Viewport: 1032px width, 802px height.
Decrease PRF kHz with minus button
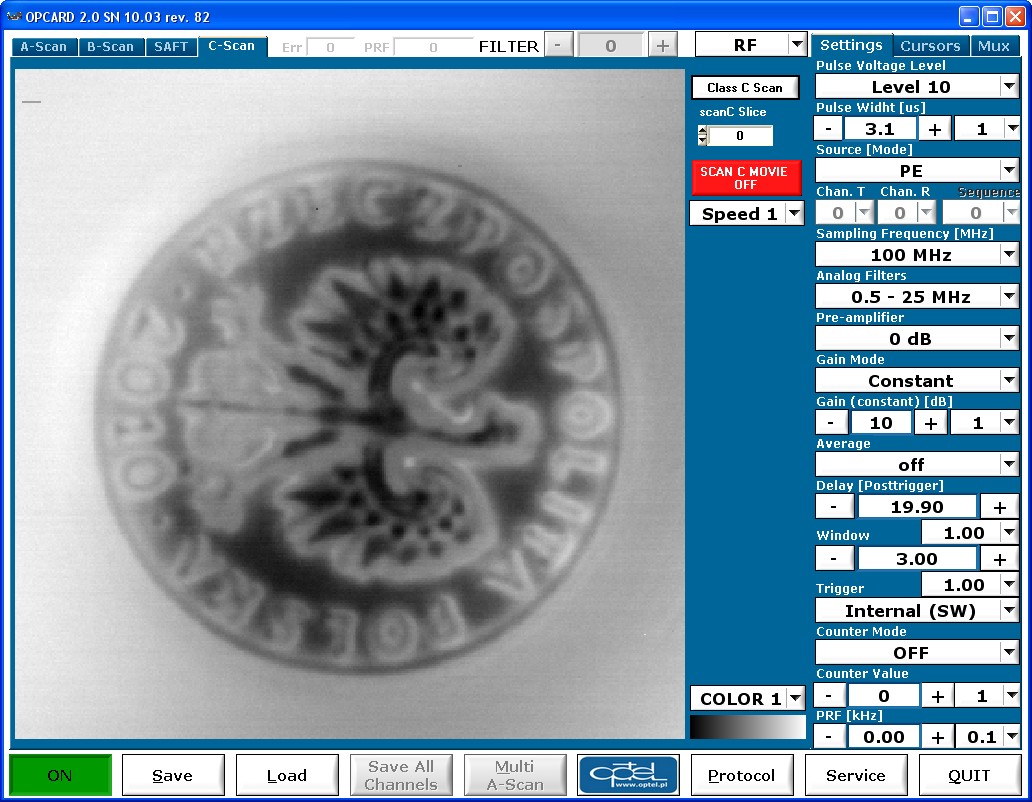tap(829, 737)
